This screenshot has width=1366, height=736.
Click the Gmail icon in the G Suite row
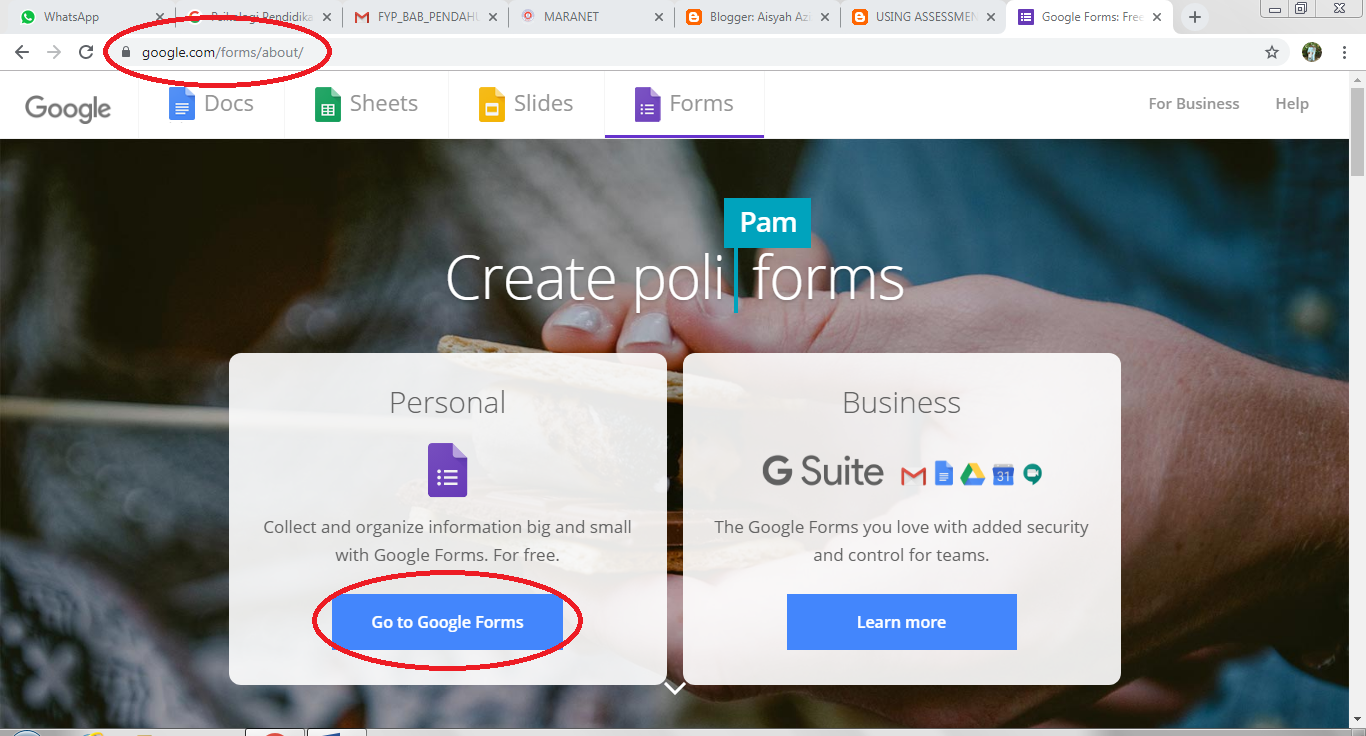[x=913, y=473]
